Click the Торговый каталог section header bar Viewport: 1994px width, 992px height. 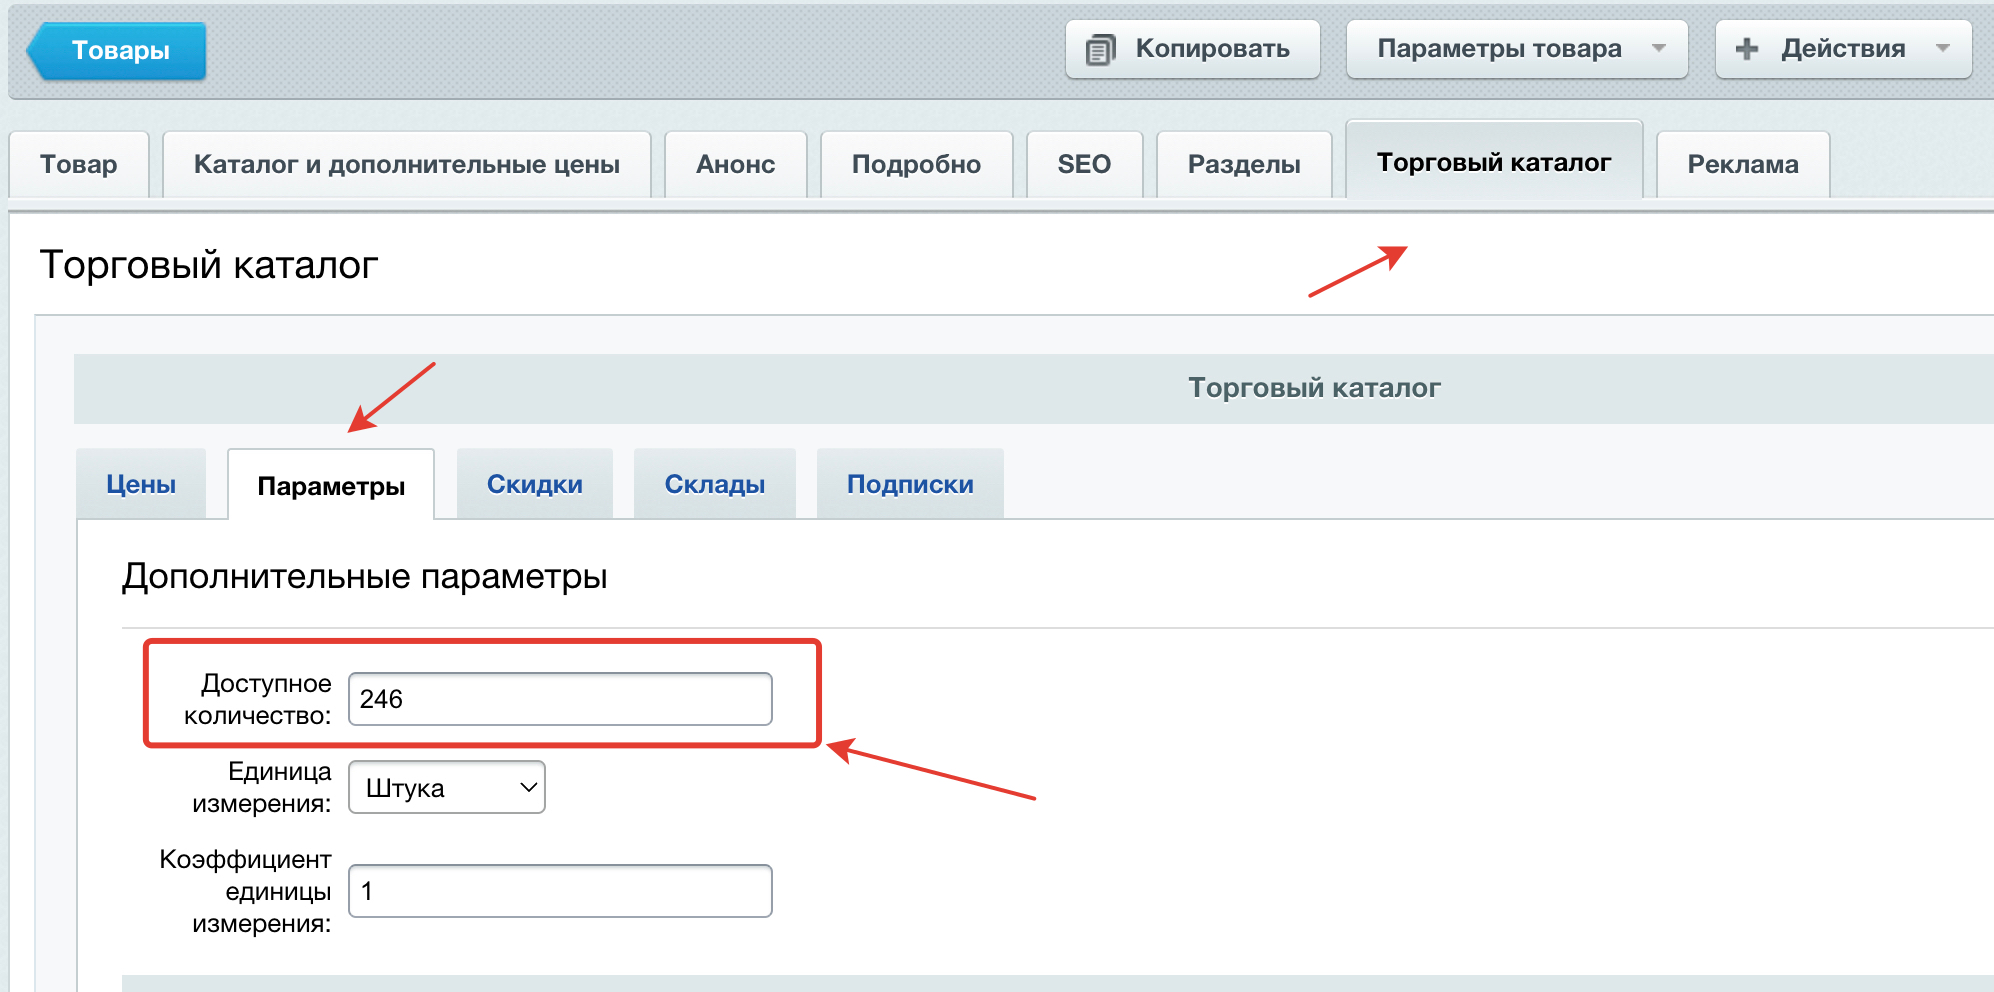(x=1034, y=388)
